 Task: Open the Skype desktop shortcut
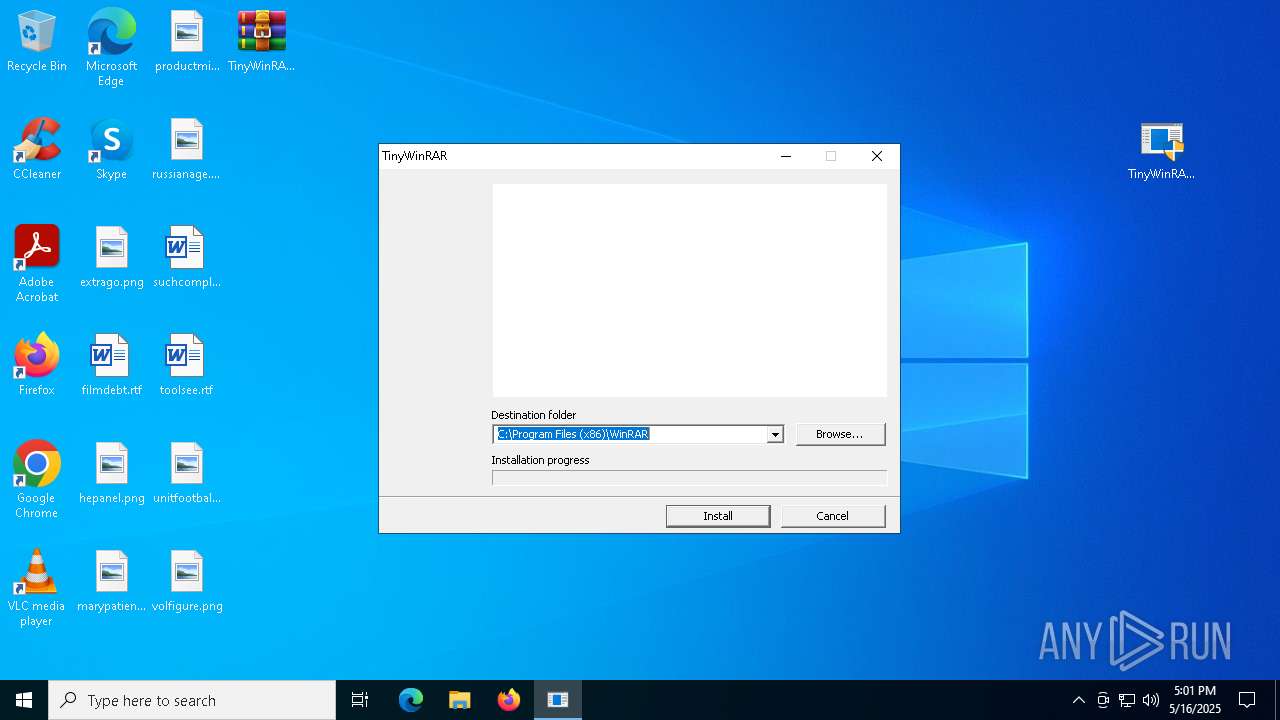(x=111, y=149)
